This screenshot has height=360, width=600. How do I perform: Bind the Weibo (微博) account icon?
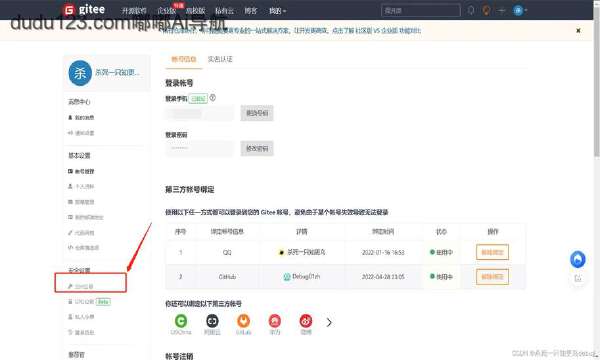tap(306, 321)
